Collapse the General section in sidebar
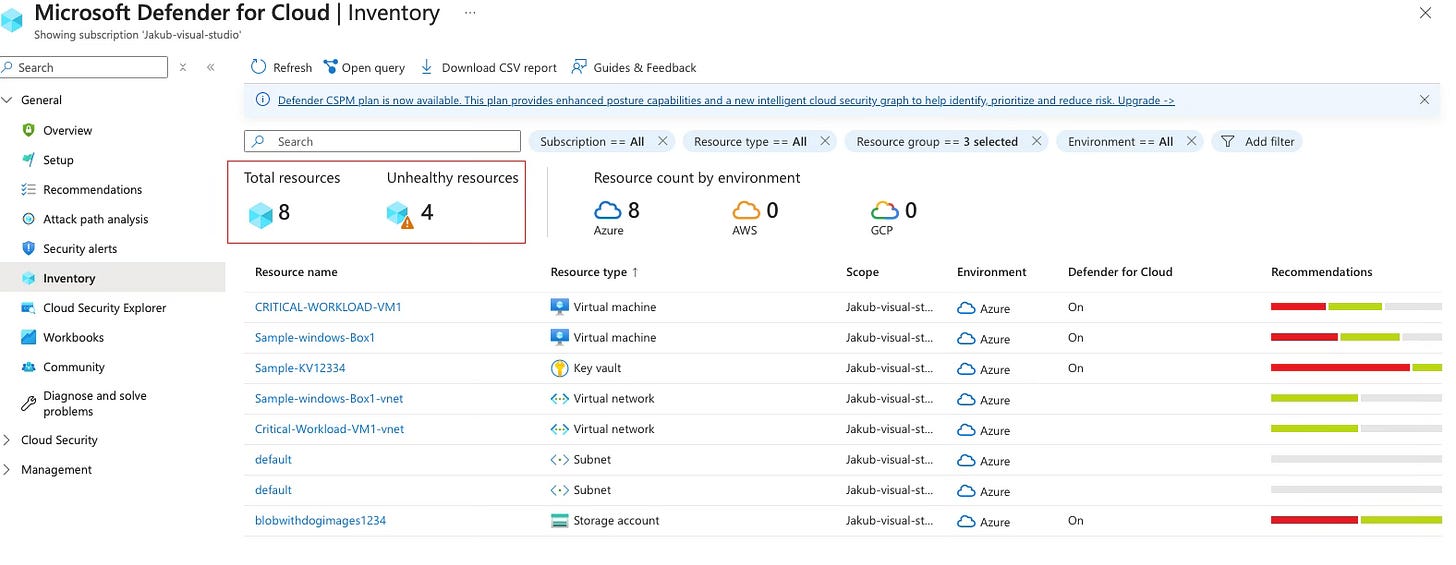Image resolution: width=1456 pixels, height=565 pixels. (9, 100)
